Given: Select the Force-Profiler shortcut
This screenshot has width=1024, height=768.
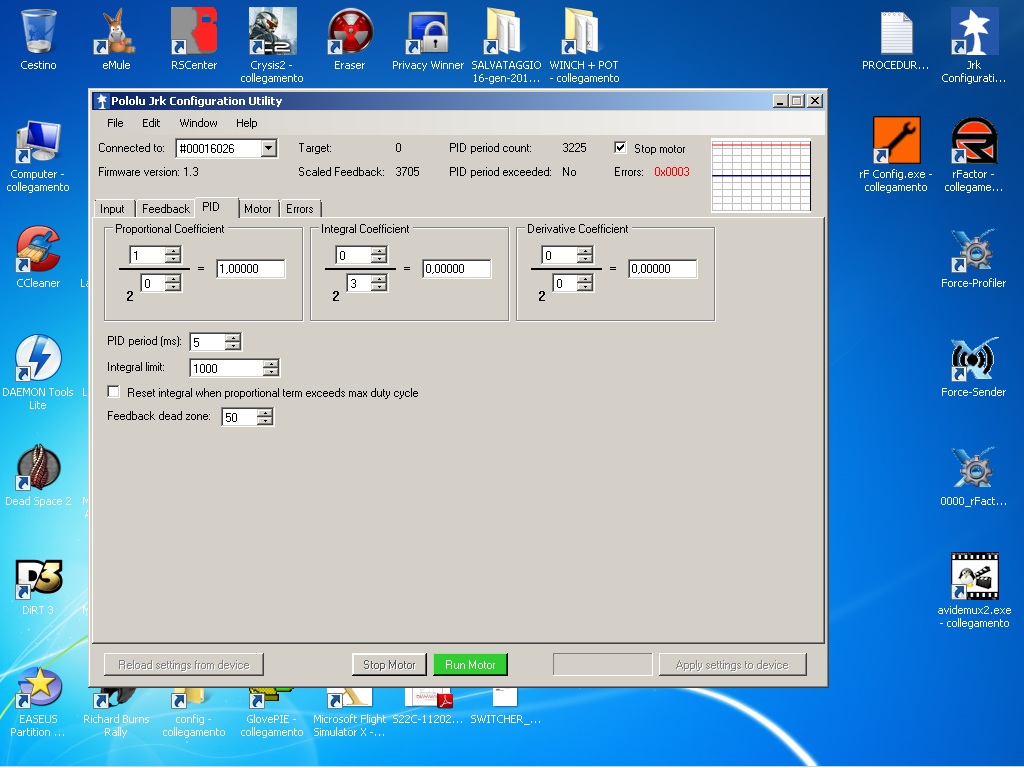Looking at the screenshot, I should (x=974, y=251).
